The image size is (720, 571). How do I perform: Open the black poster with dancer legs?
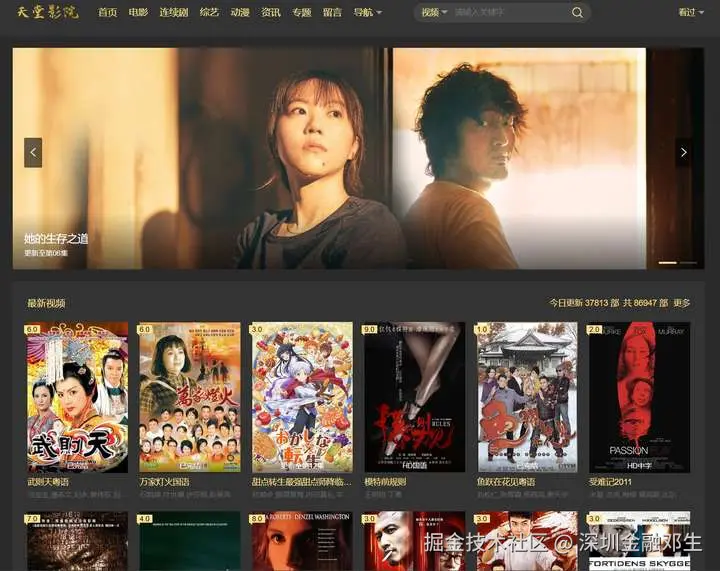pos(414,397)
